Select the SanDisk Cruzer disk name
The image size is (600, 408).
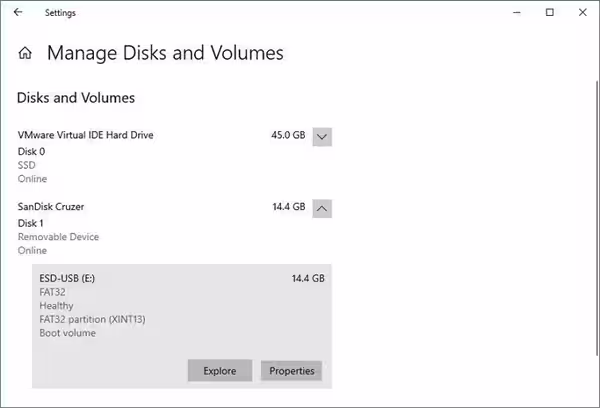point(51,206)
